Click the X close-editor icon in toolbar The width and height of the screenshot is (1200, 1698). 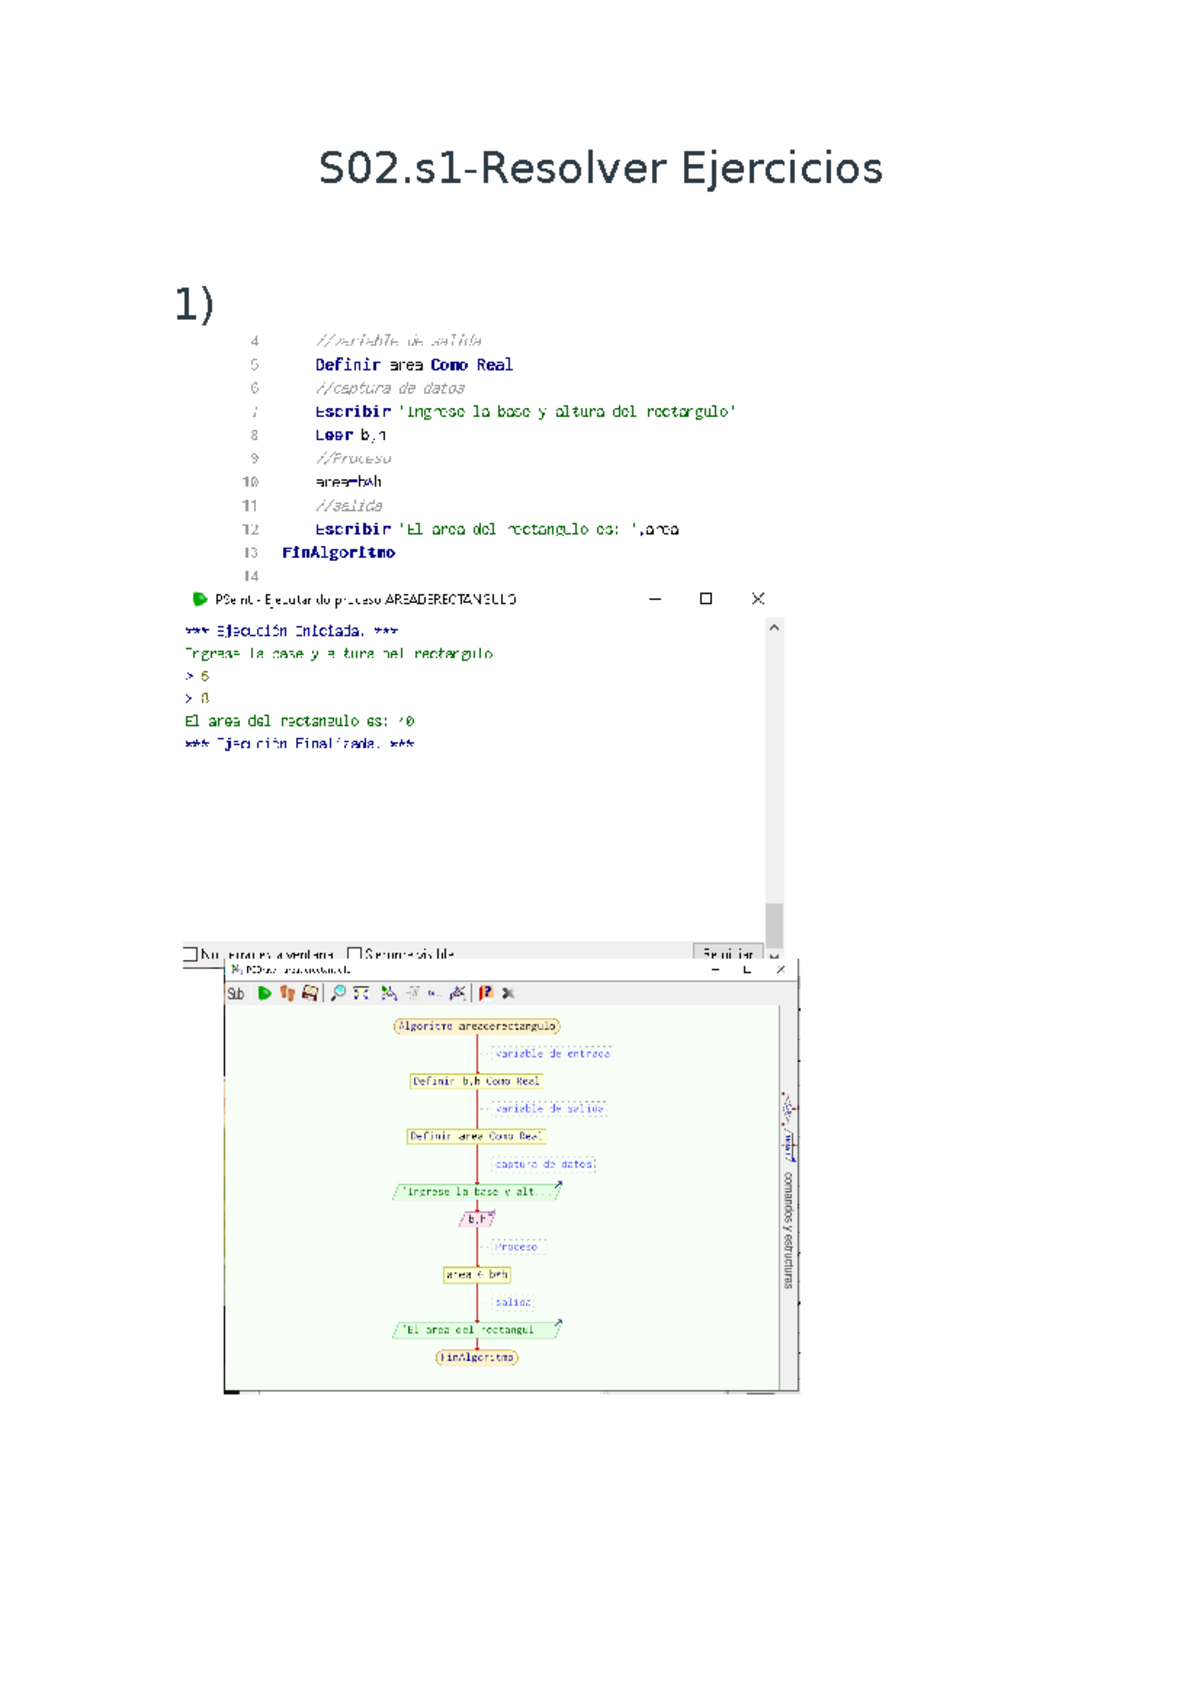508,993
